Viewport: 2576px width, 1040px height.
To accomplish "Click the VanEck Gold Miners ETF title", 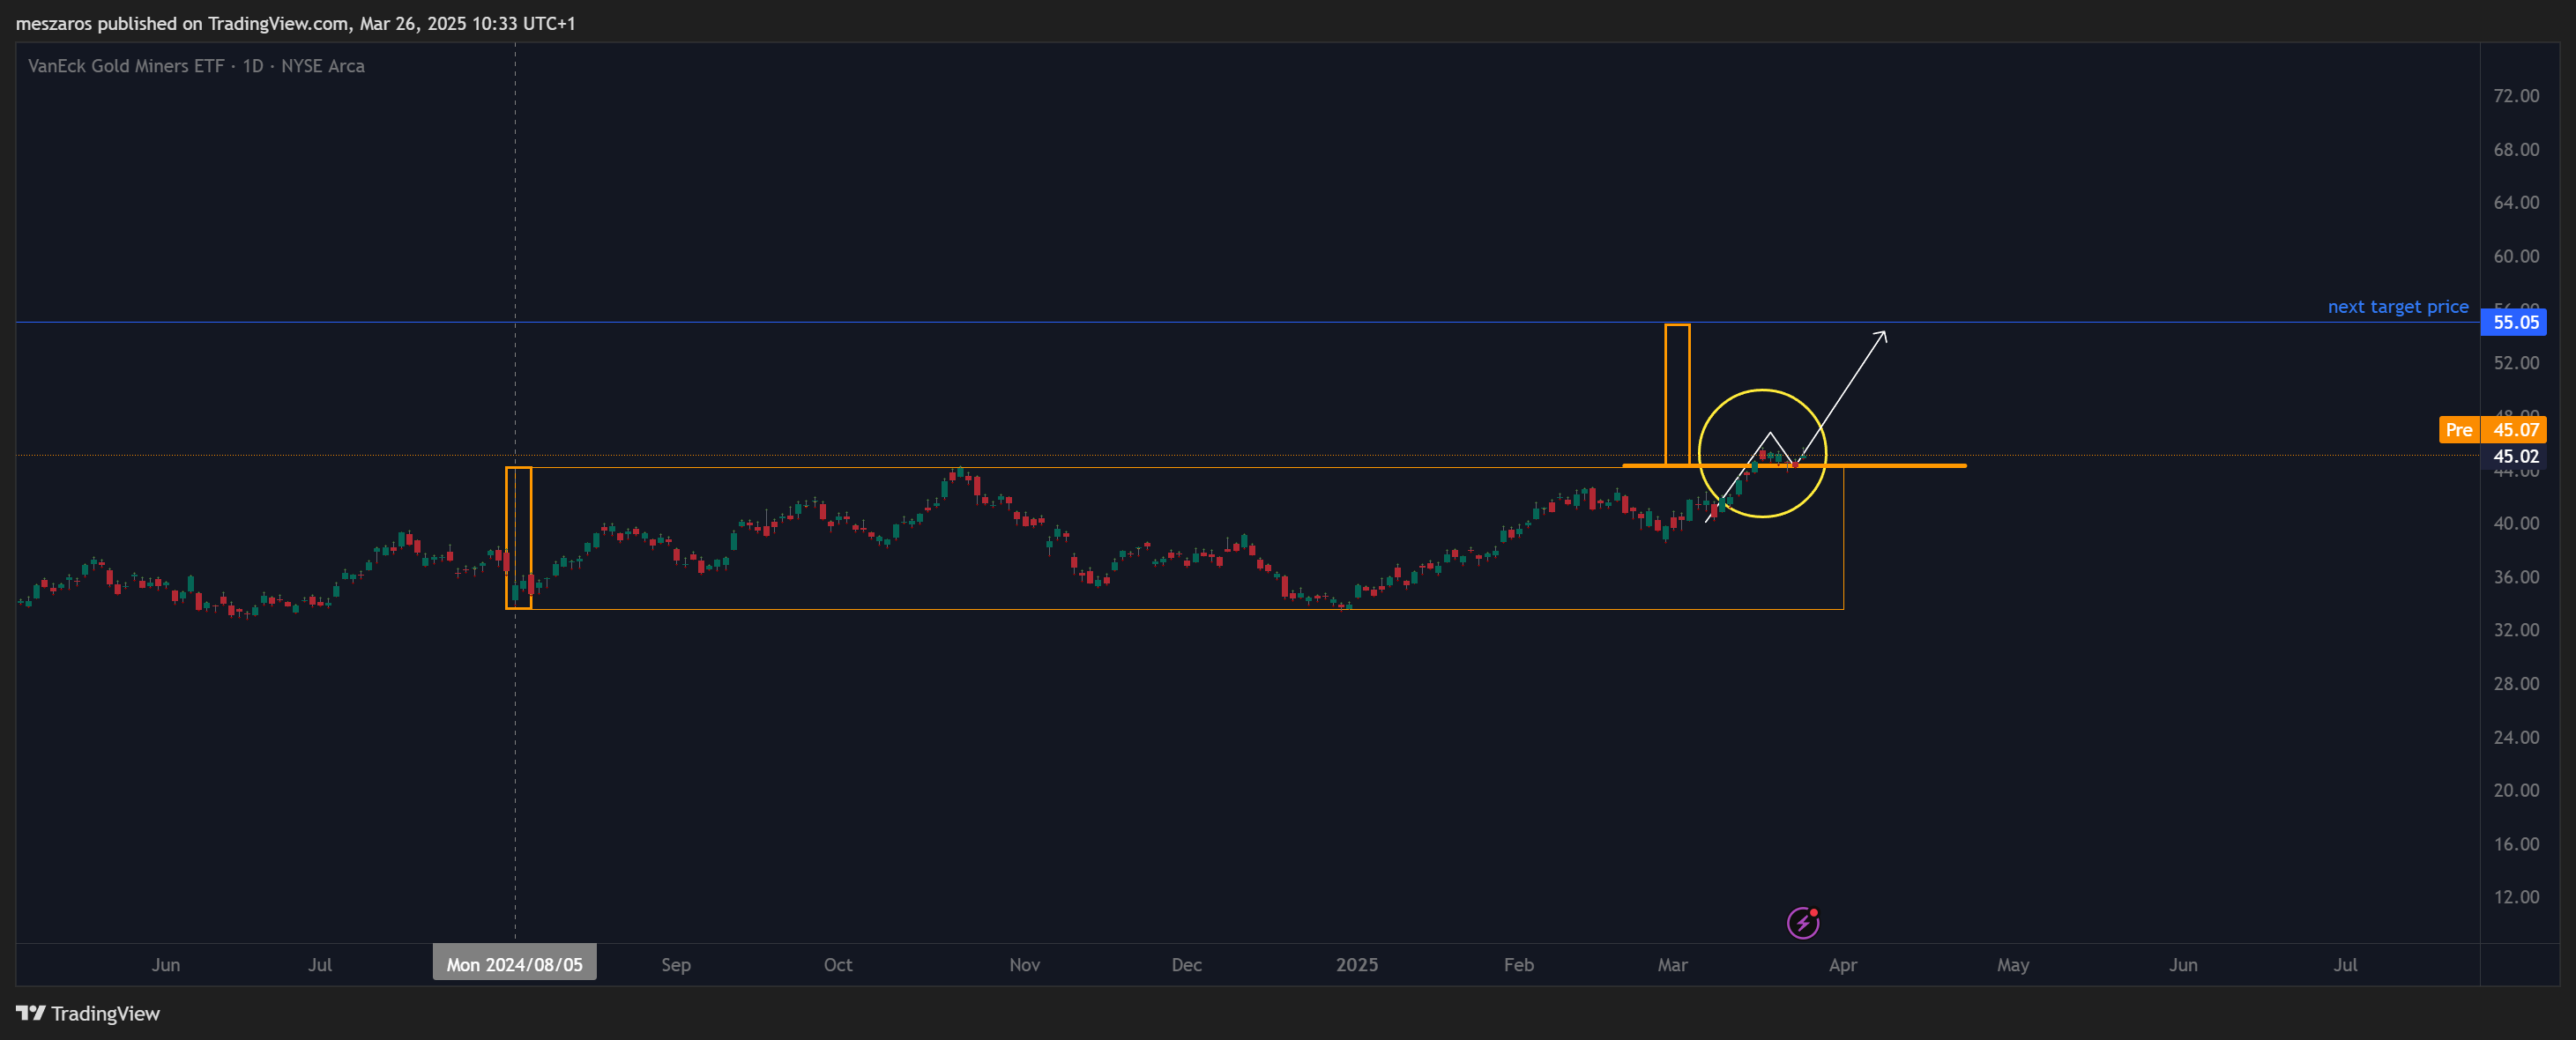I will [196, 66].
